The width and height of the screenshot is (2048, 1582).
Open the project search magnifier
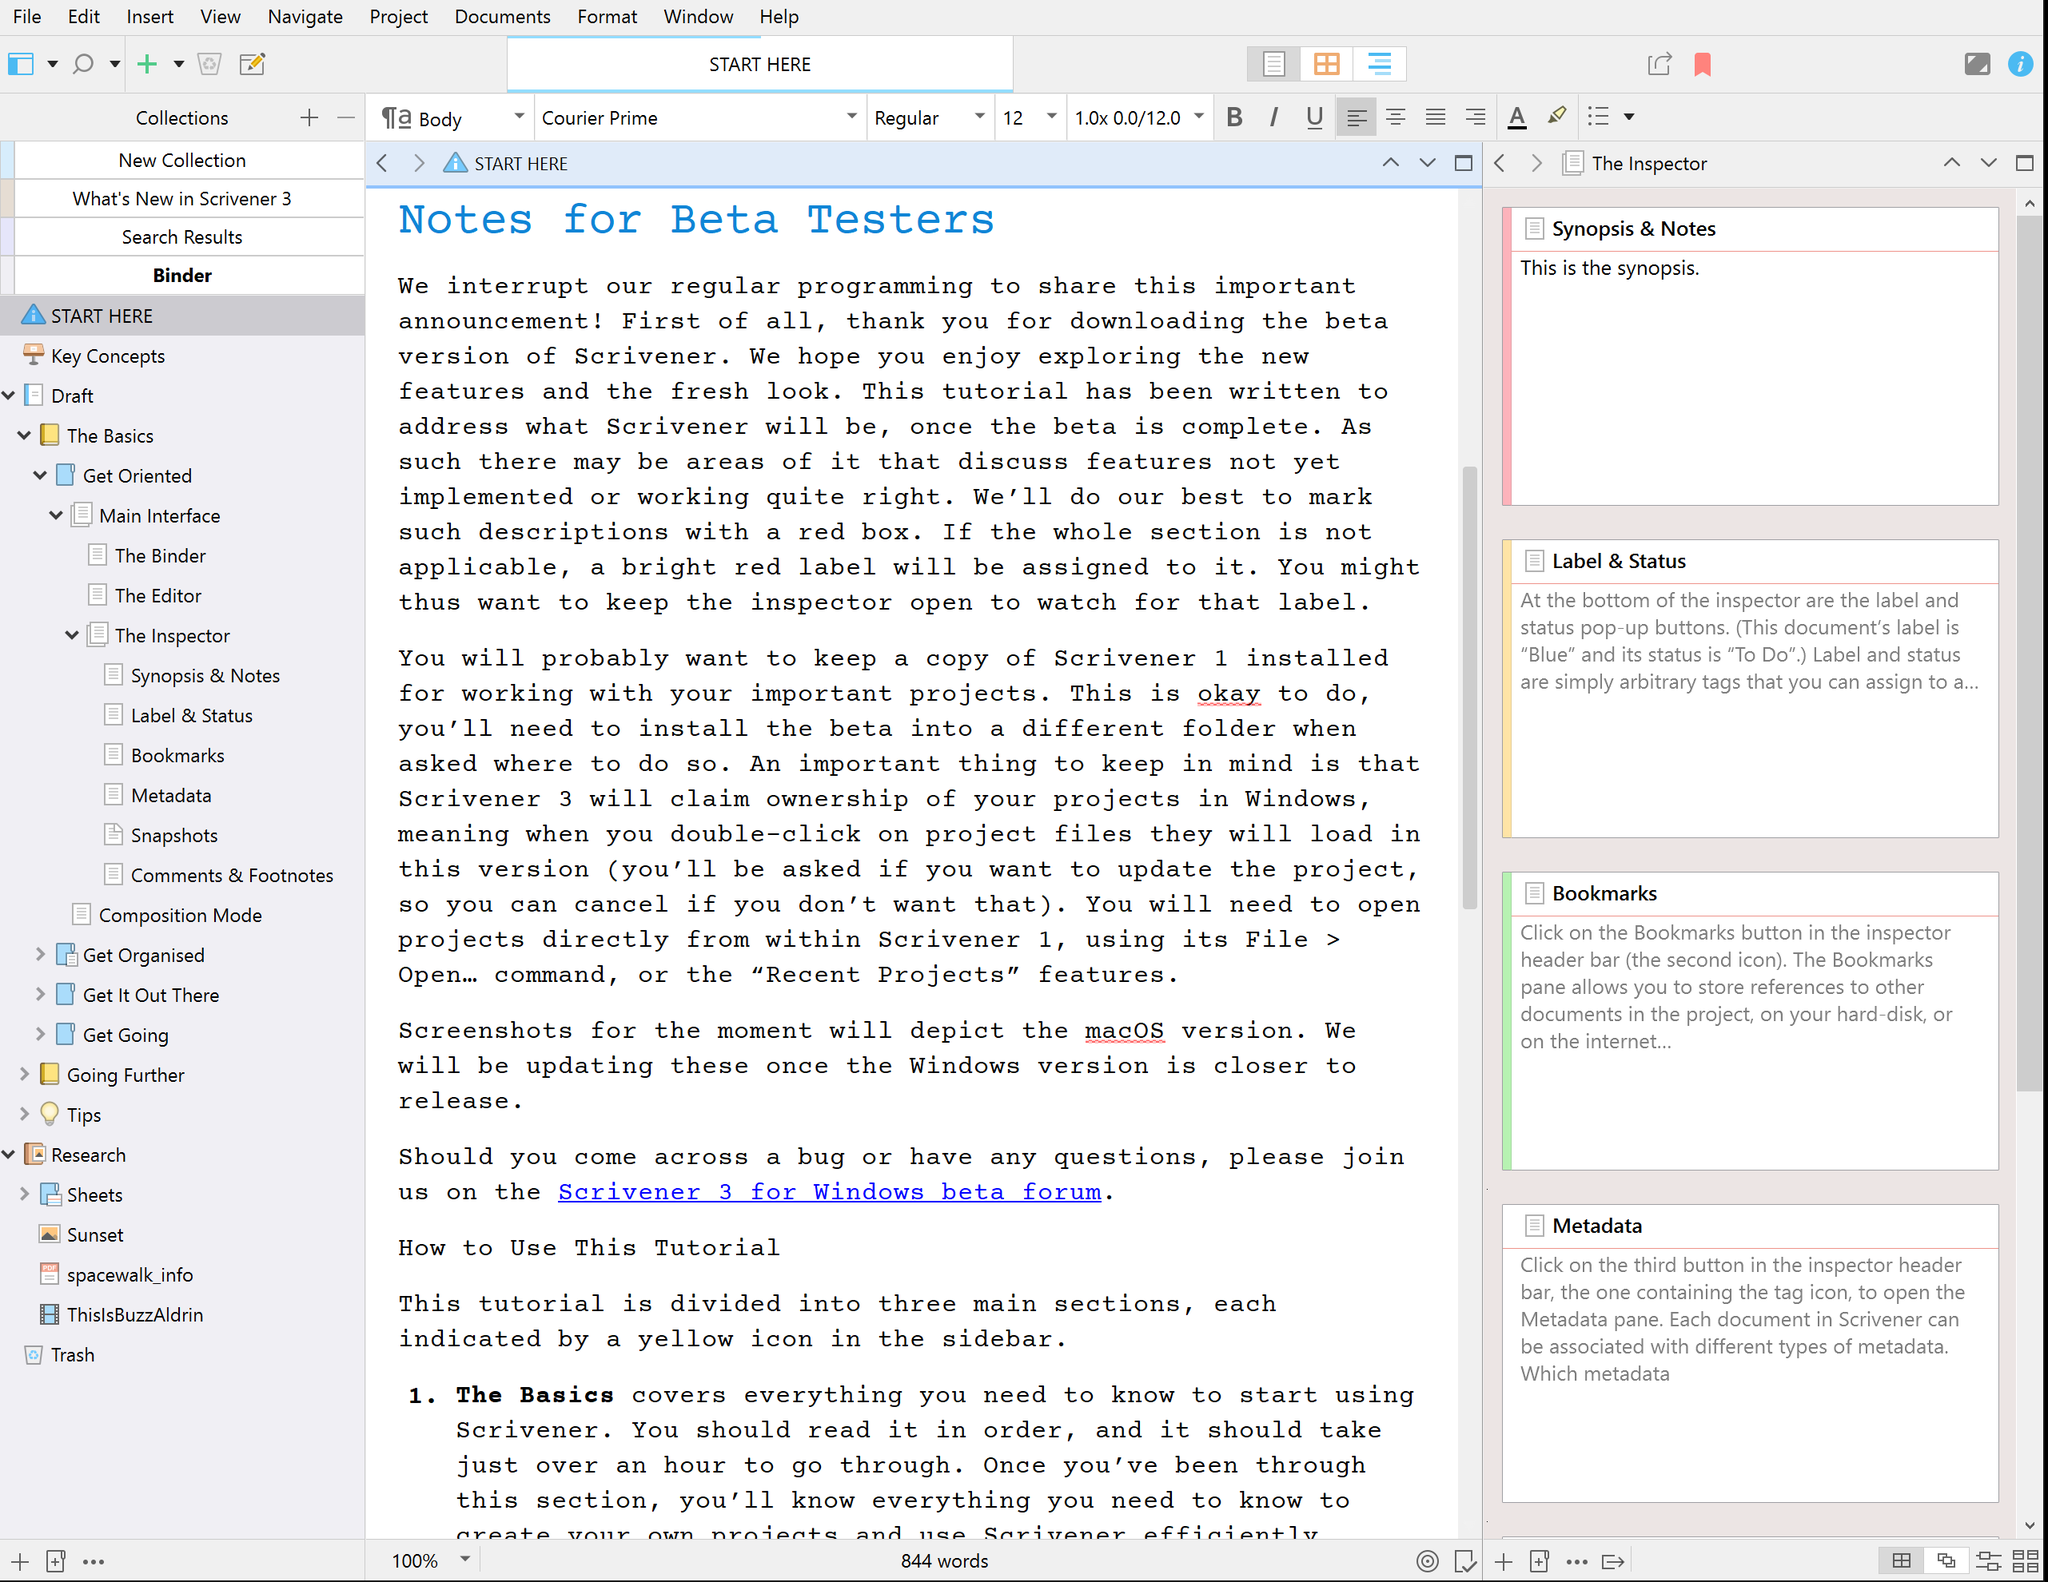click(x=84, y=64)
